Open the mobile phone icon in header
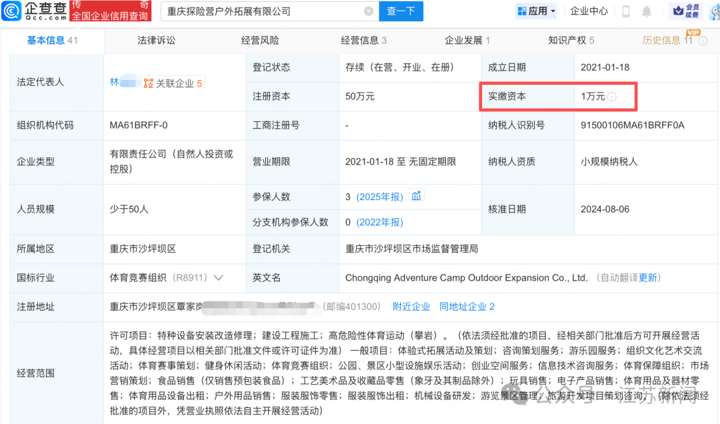This screenshot has height=424, width=720. pos(625,11)
